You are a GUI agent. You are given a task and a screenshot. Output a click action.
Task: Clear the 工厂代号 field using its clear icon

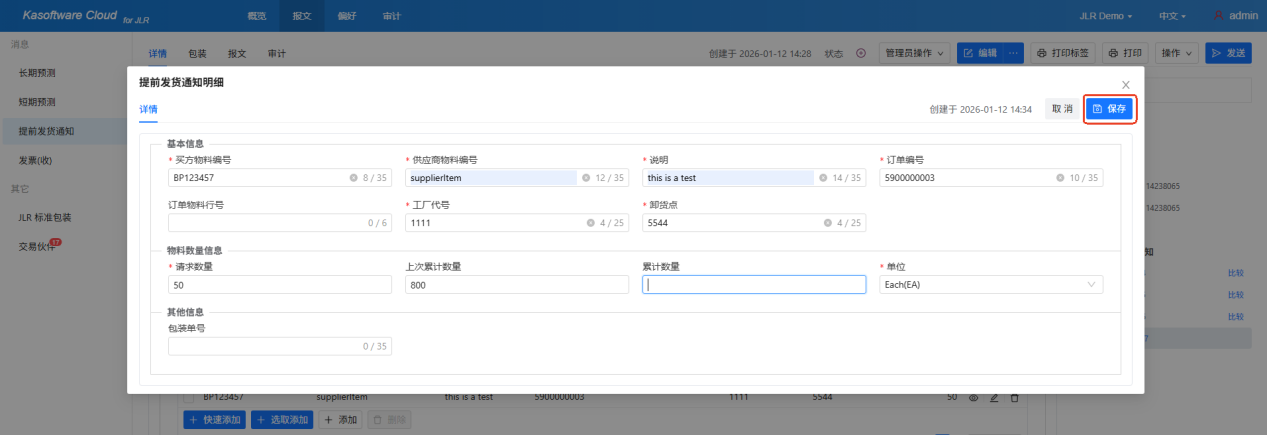coord(590,223)
